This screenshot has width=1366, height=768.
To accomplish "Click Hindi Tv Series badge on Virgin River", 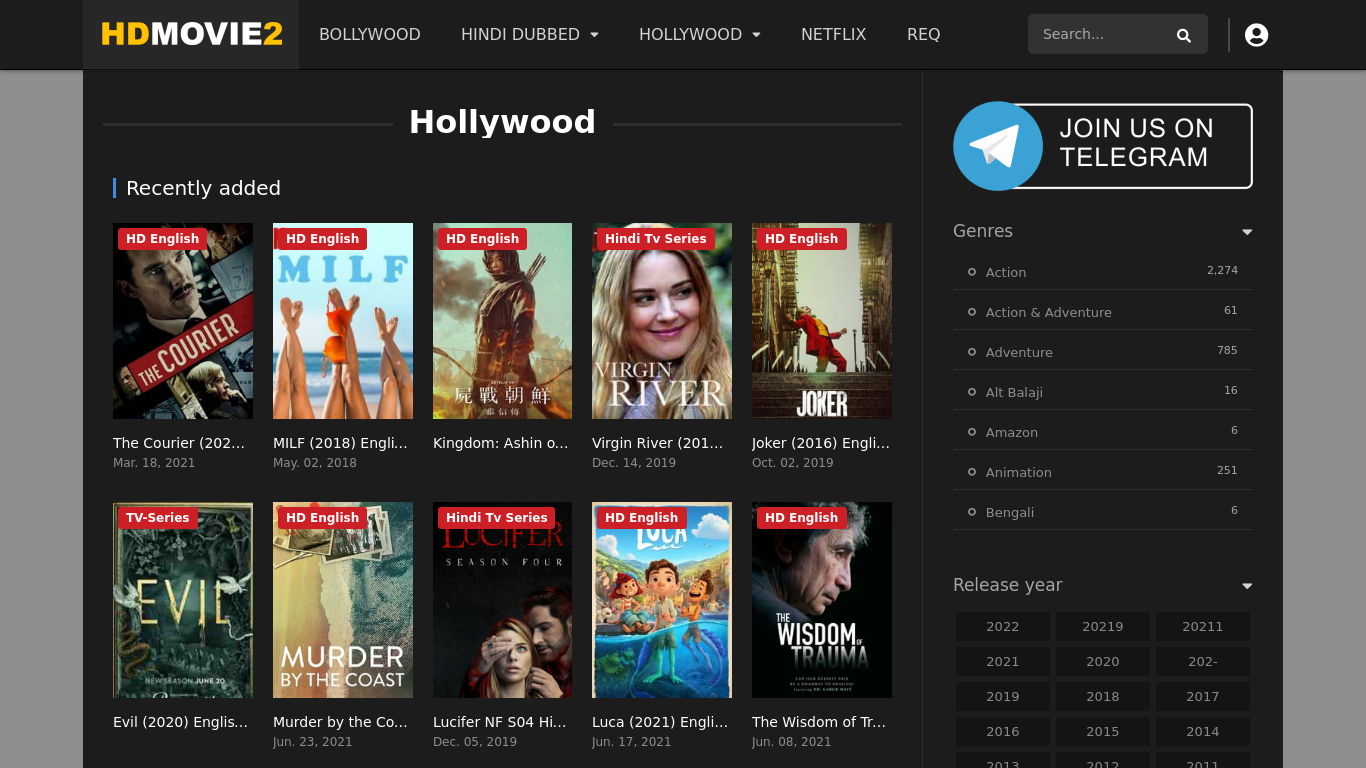I will 656,239.
